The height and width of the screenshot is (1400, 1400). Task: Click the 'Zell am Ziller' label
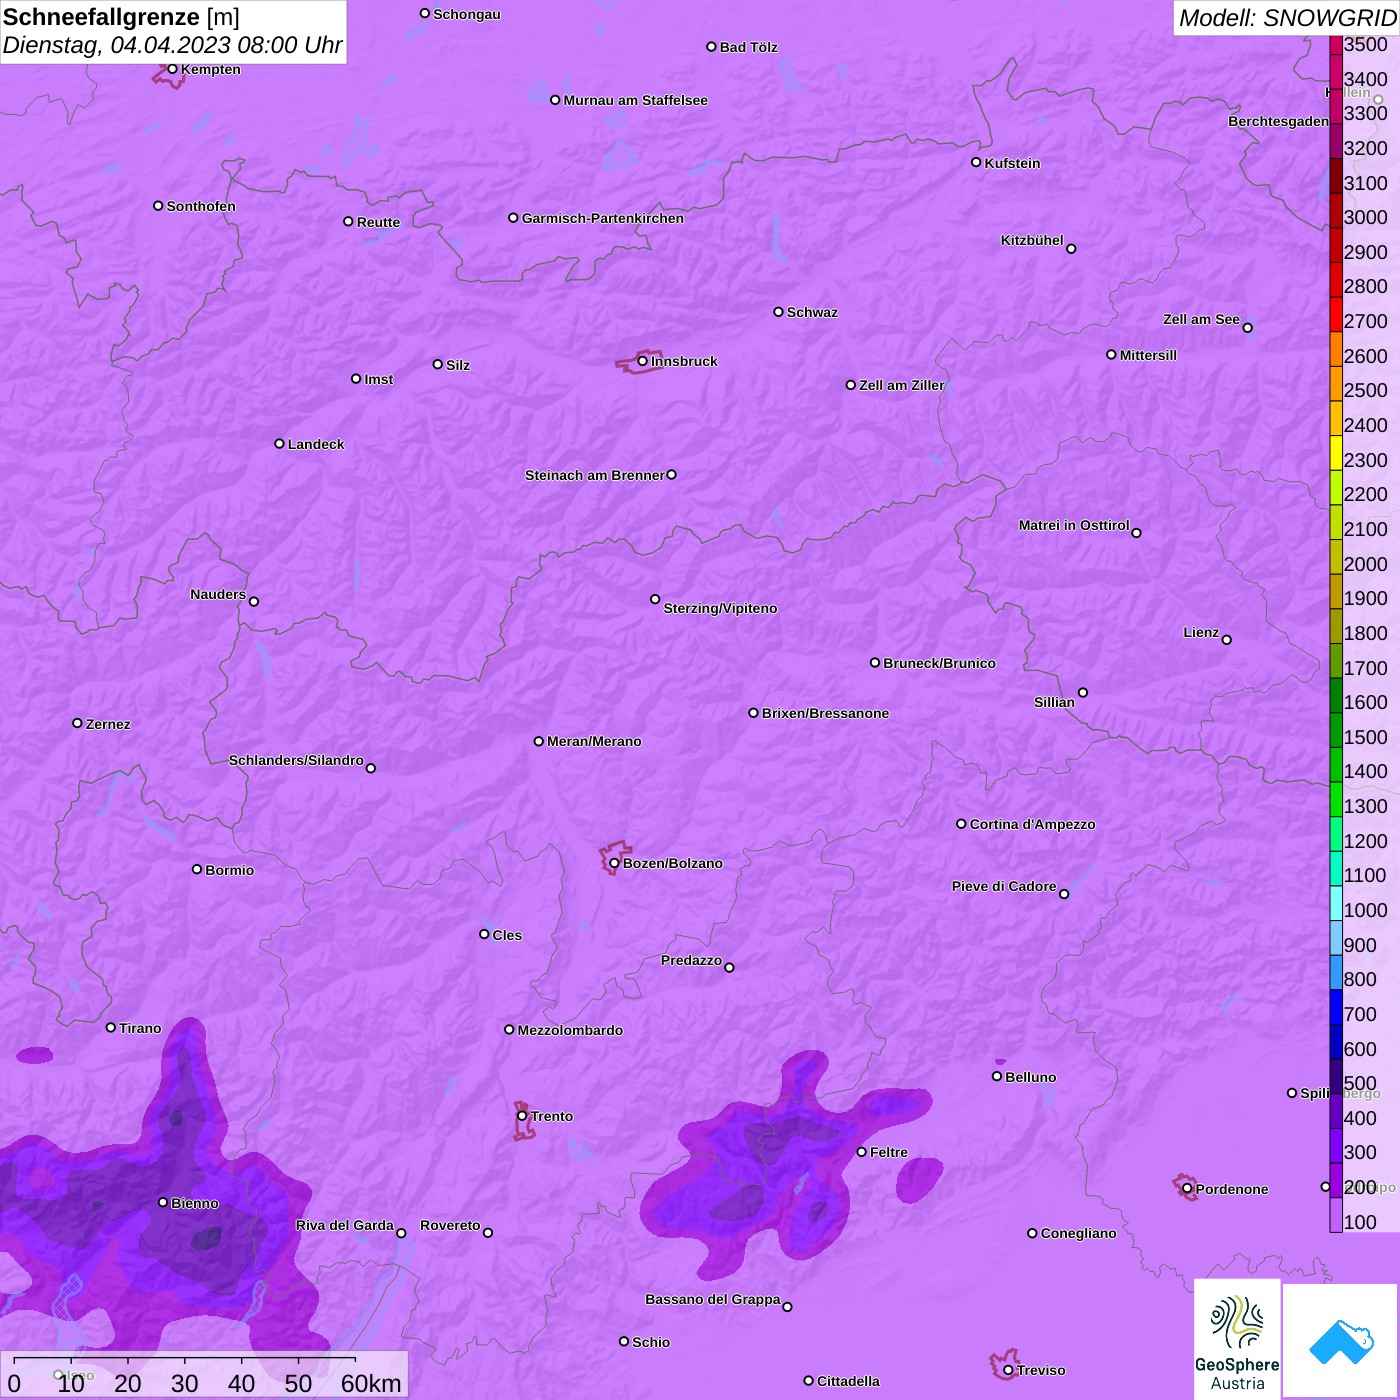click(902, 385)
